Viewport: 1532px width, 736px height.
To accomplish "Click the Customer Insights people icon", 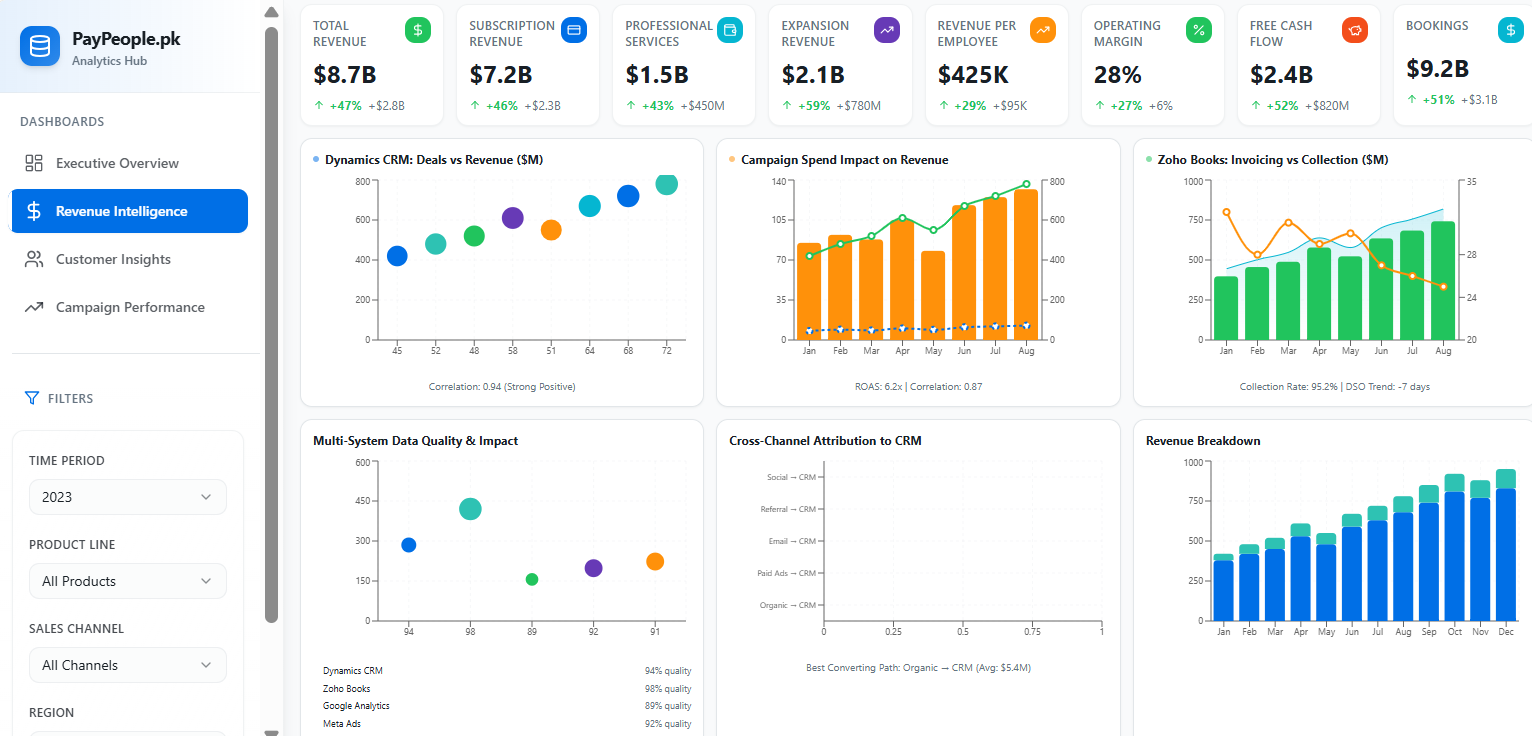I will pos(34,259).
